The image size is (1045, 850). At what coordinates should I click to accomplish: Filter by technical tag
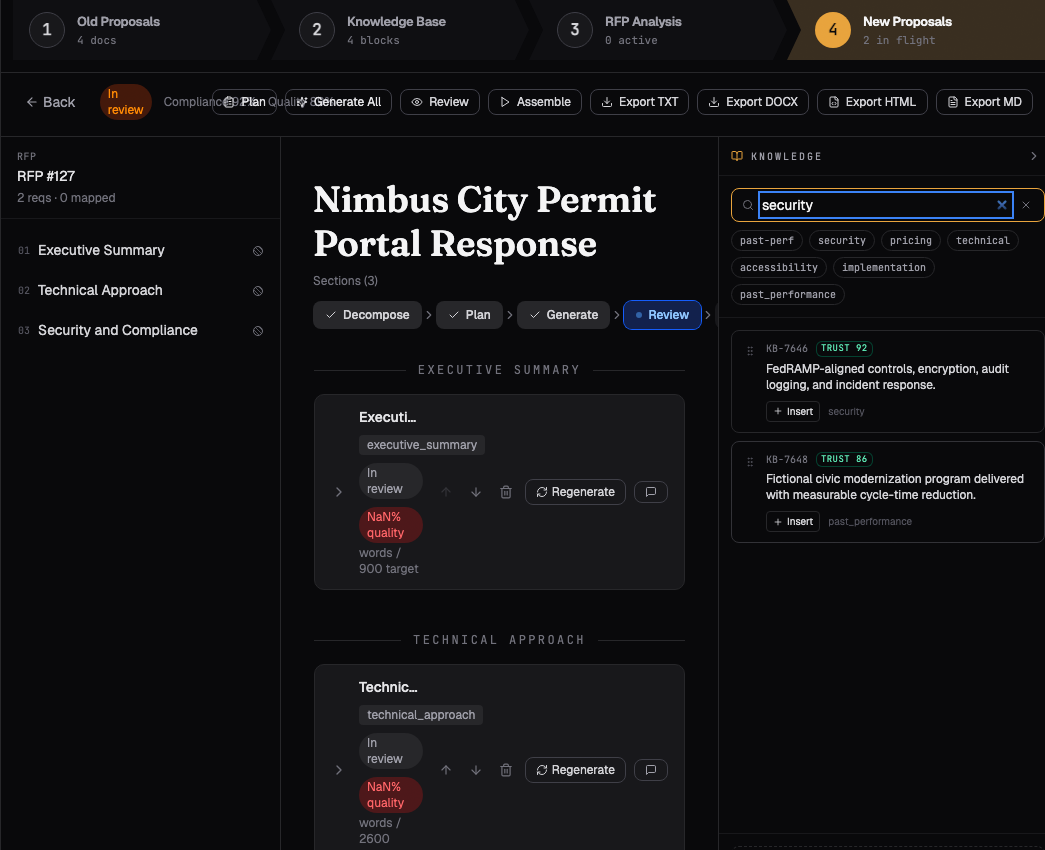(982, 241)
